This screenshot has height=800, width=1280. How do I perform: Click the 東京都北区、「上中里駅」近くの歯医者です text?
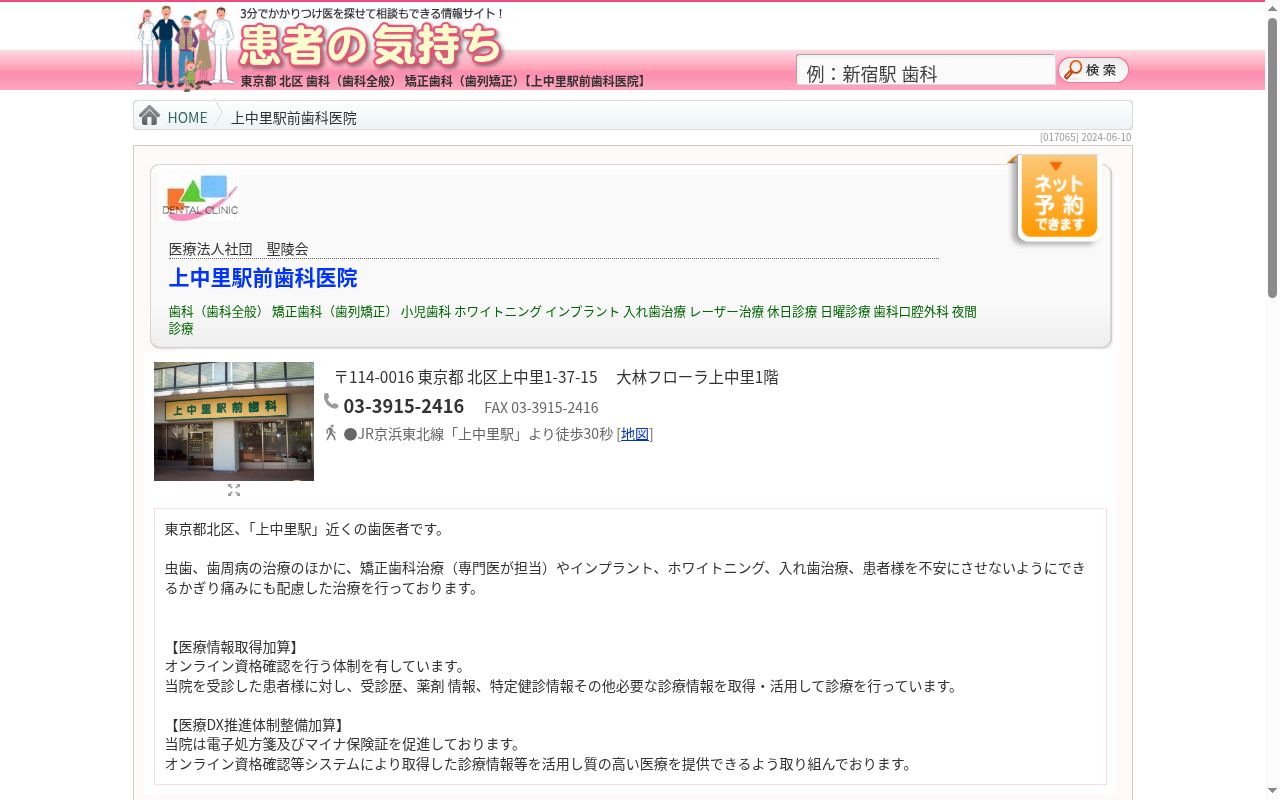tap(306, 529)
